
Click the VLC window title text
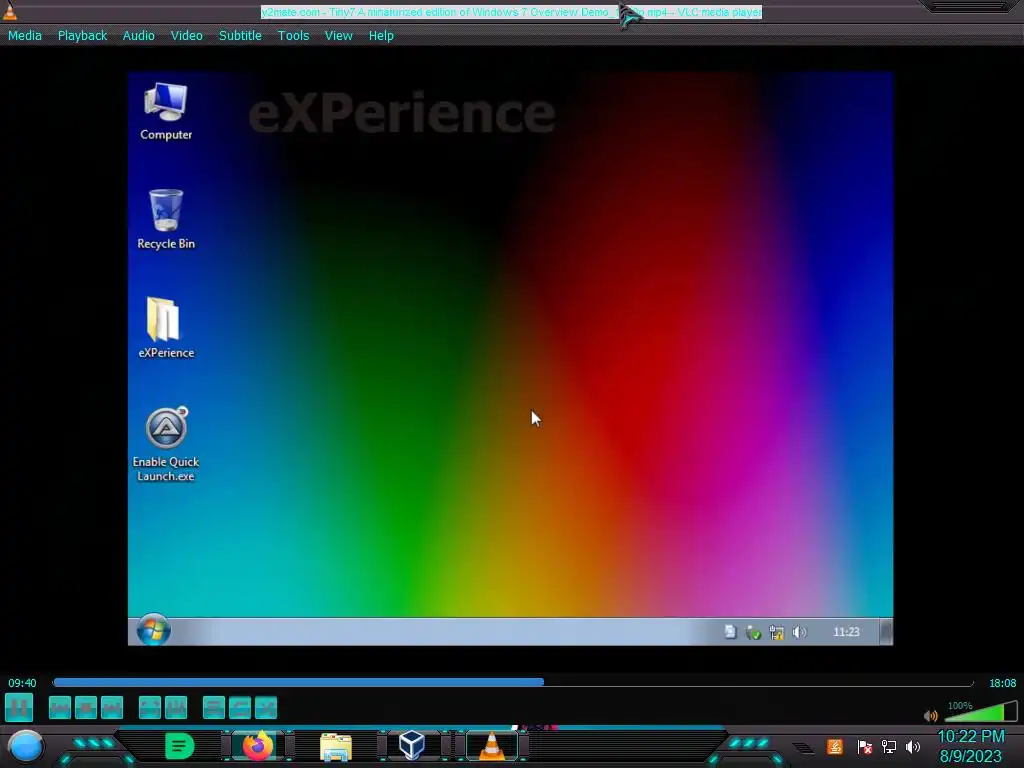[511, 12]
